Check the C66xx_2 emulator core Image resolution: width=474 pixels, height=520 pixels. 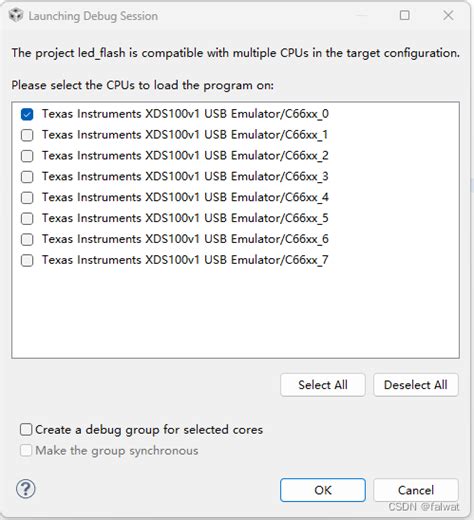pyautogui.click(x=27, y=156)
